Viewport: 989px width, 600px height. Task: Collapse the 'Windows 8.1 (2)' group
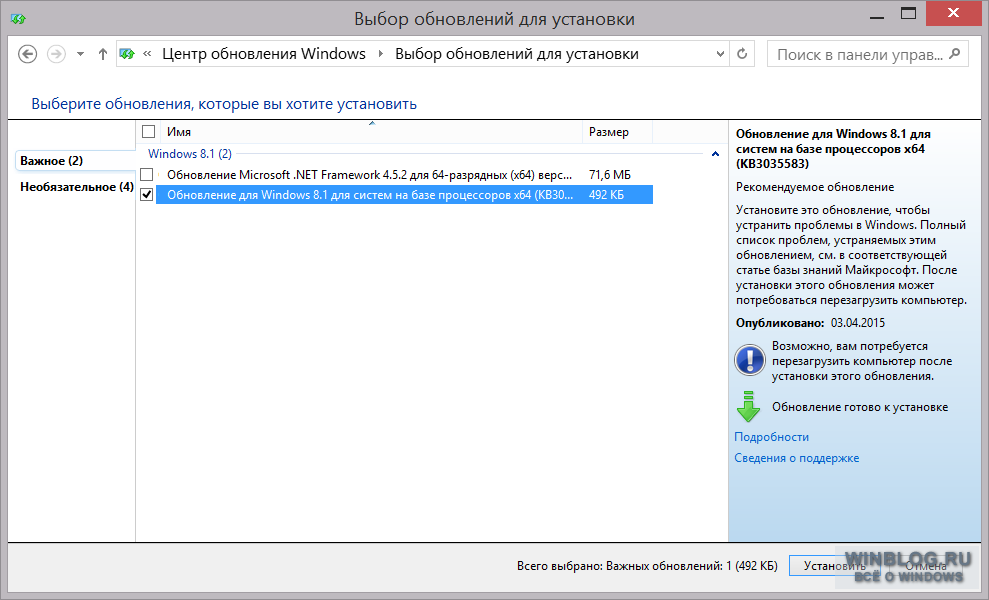click(x=715, y=154)
